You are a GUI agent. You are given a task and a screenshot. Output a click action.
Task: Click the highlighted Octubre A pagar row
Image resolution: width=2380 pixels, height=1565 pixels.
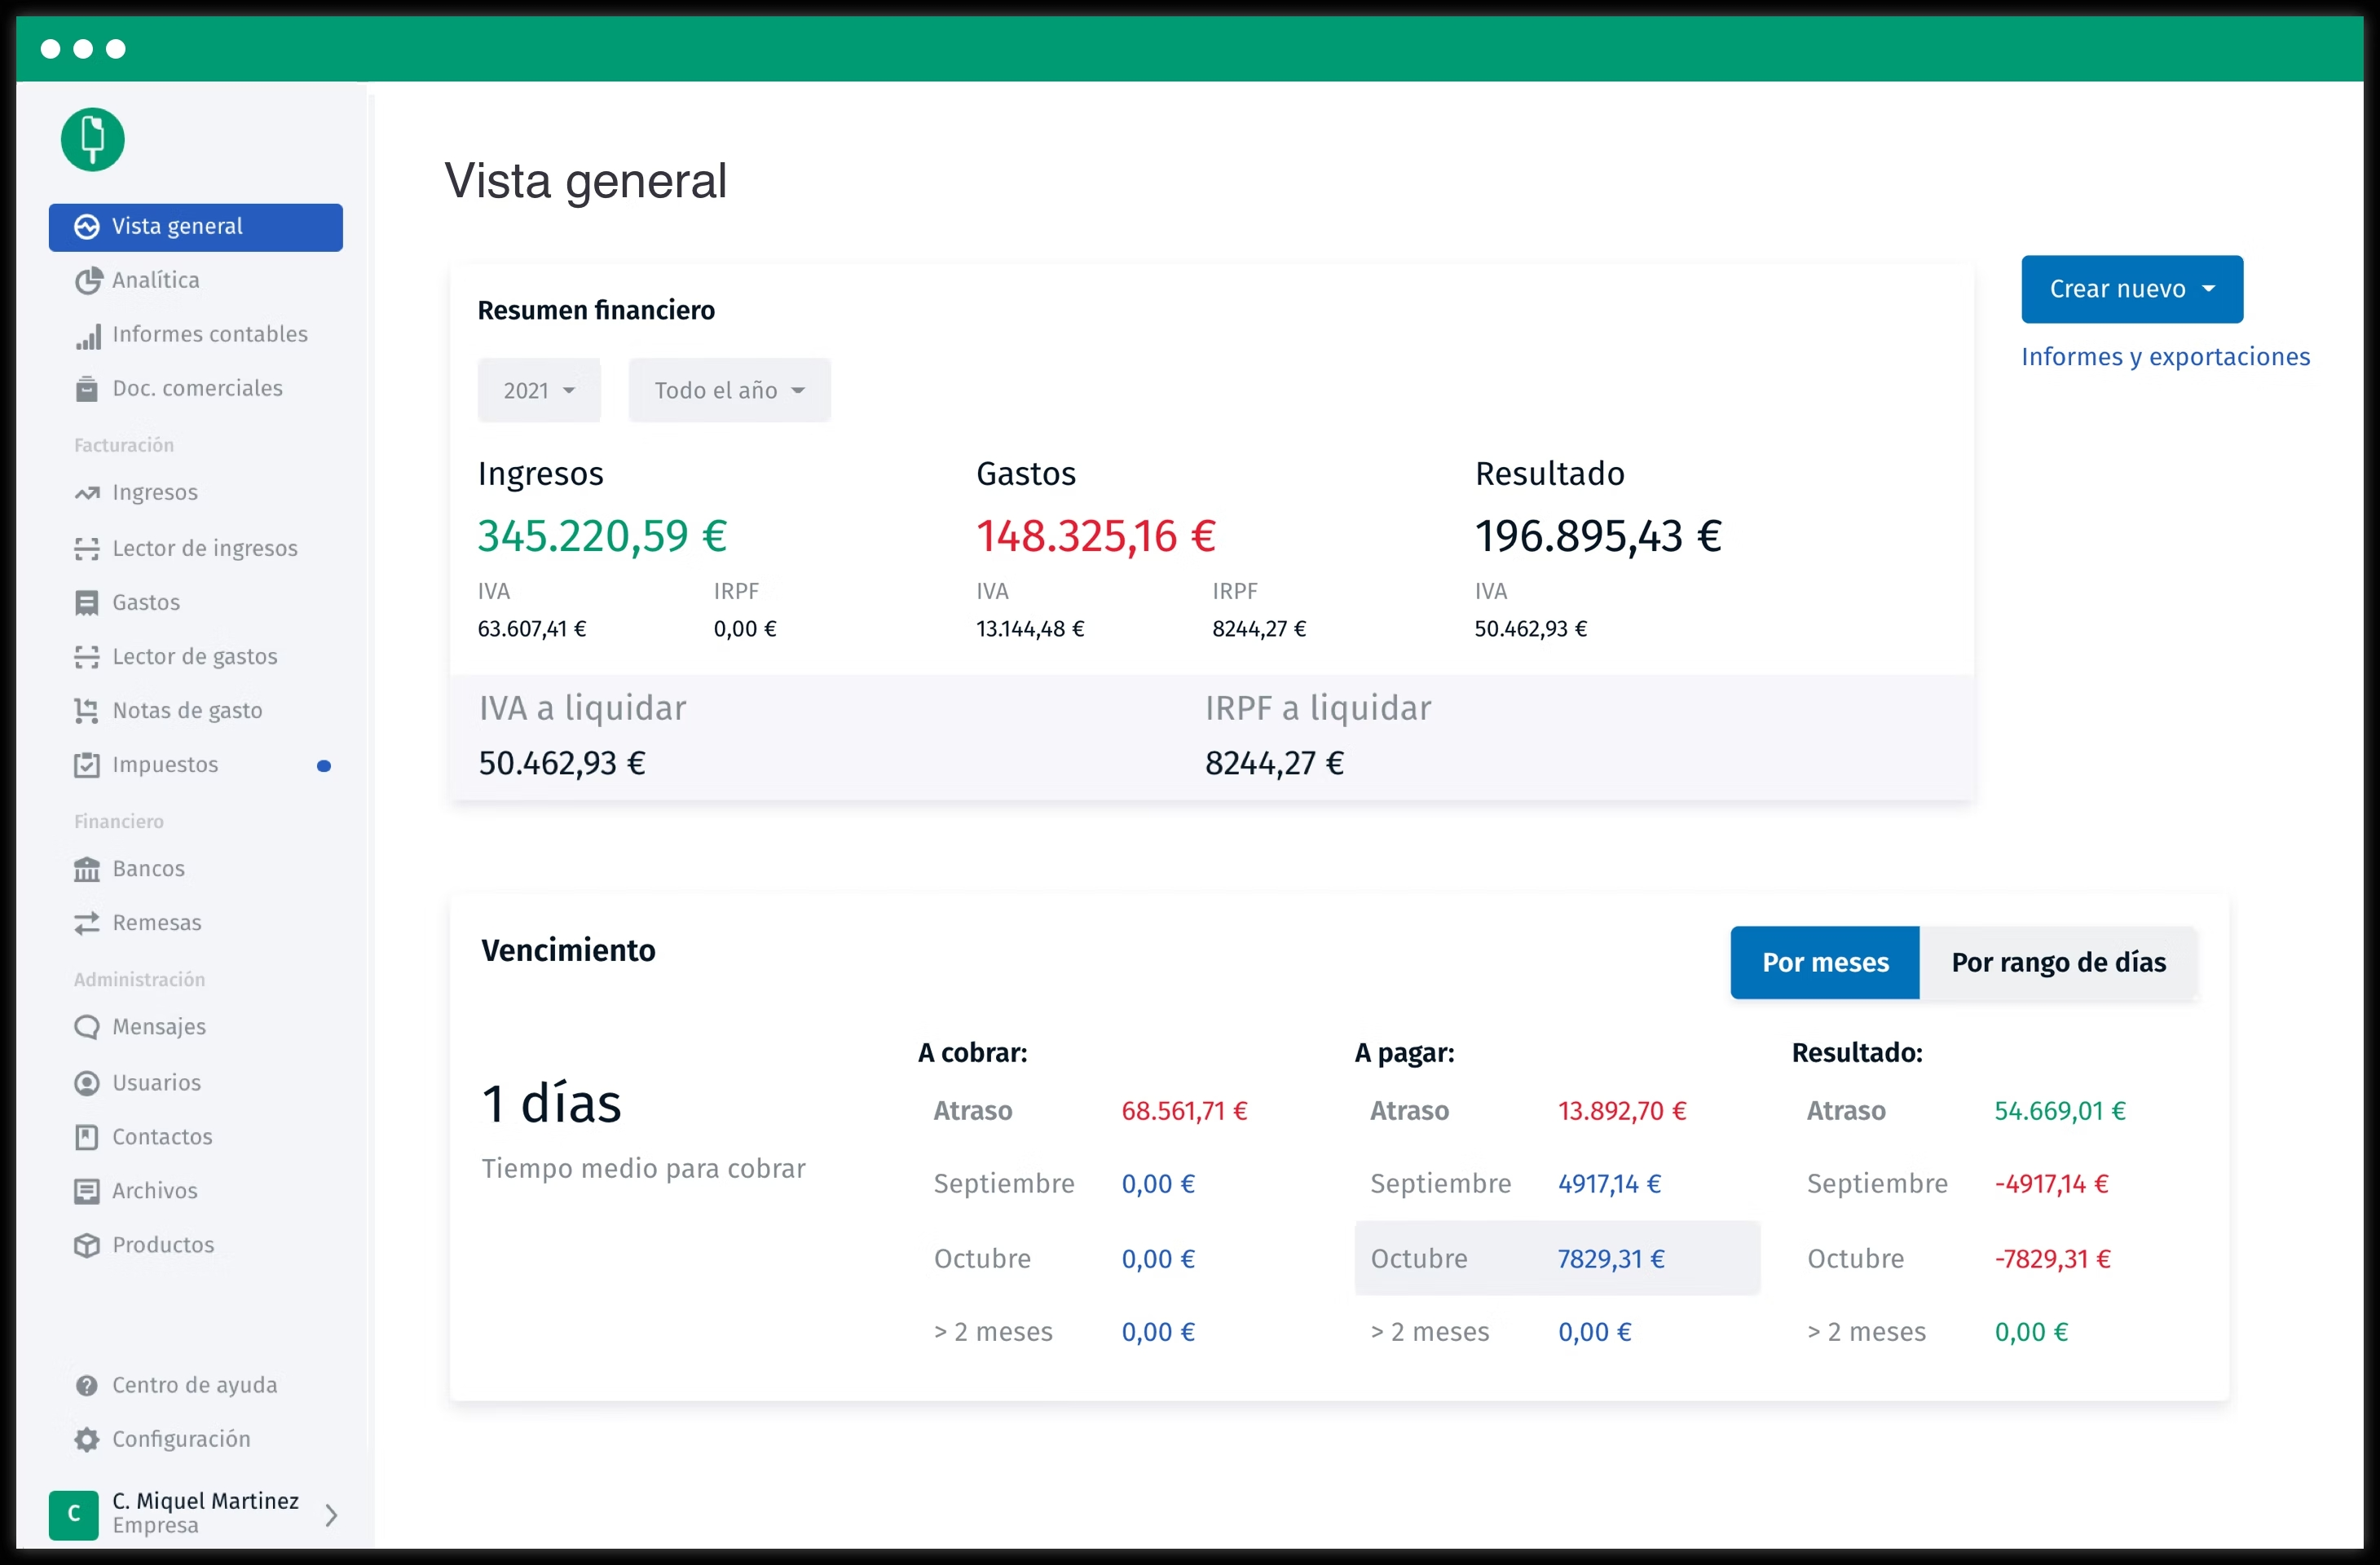pos(1556,1258)
